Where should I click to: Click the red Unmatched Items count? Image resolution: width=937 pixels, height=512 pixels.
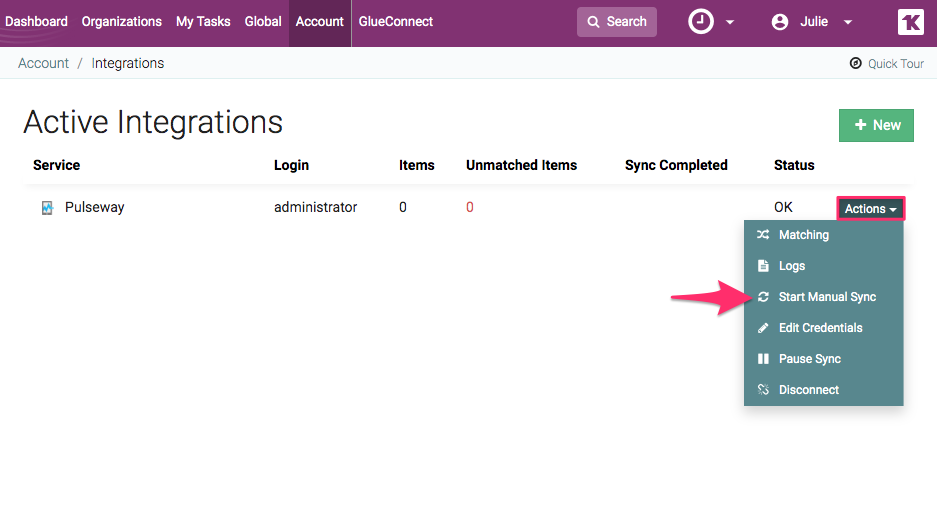[470, 208]
